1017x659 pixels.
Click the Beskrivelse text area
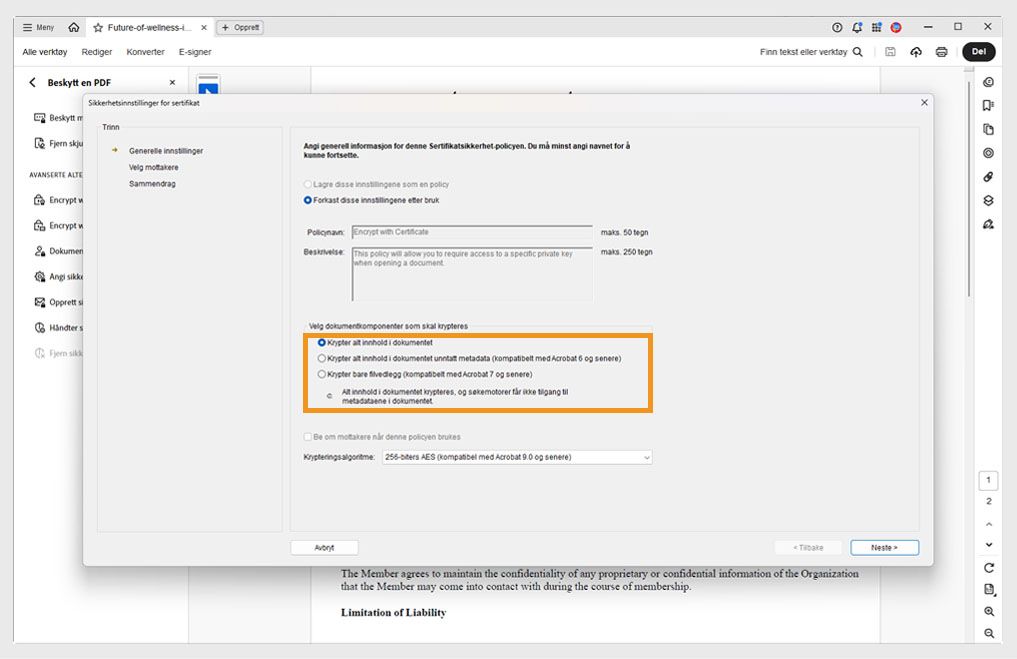pyautogui.click(x=472, y=274)
